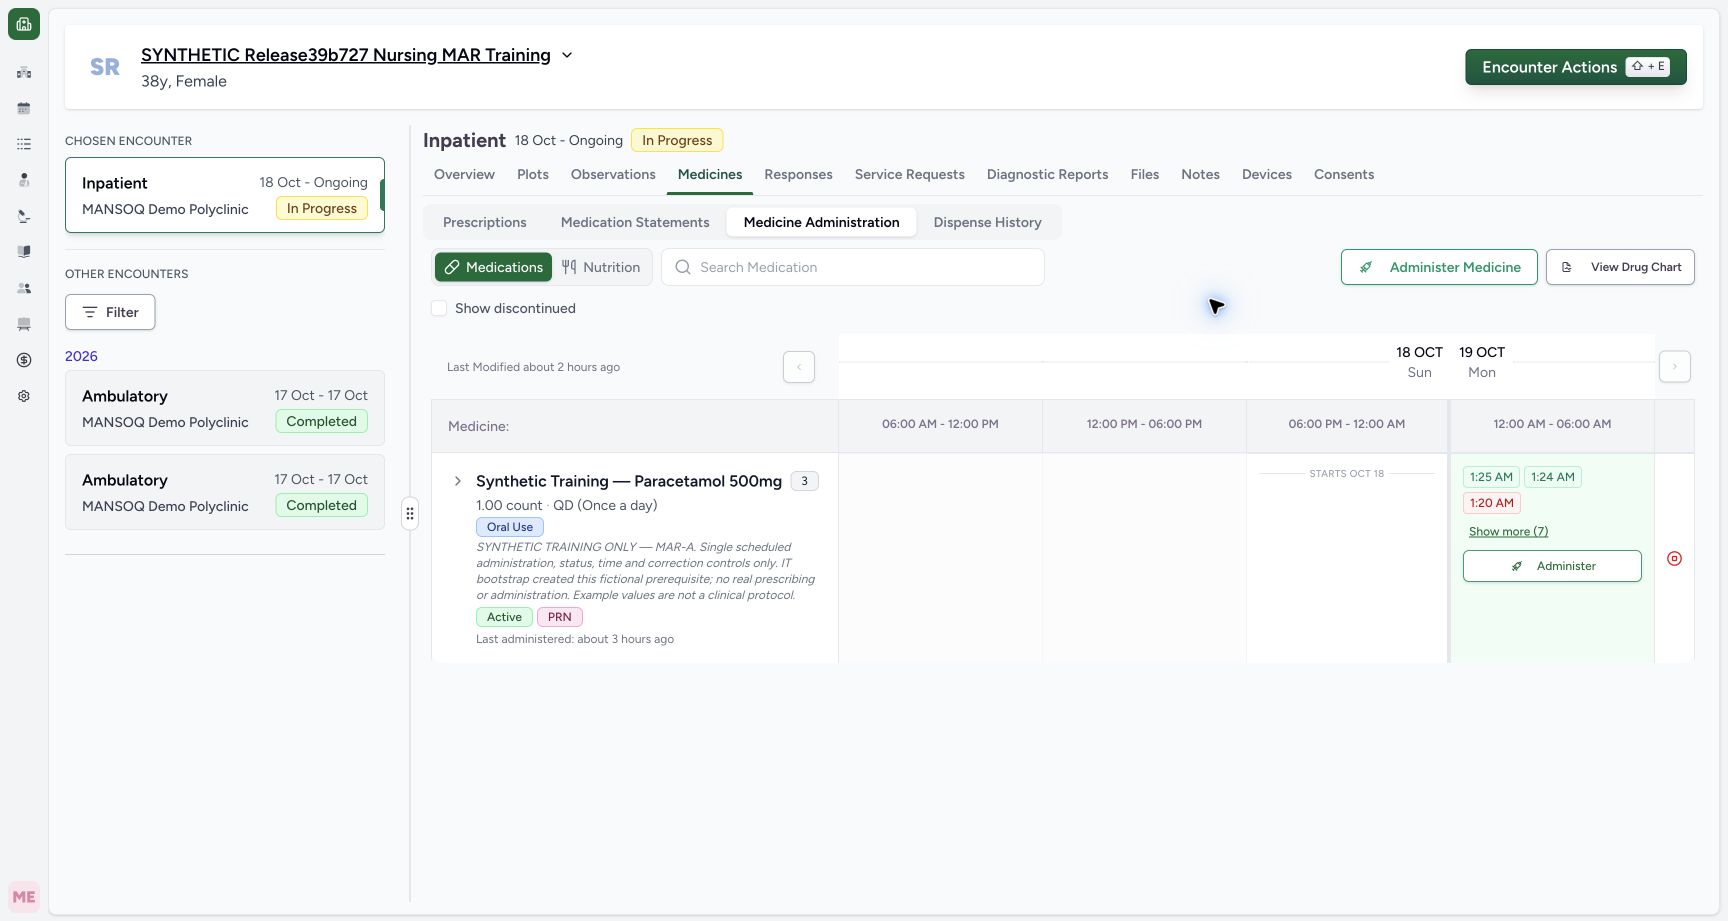Click the red stop icon for Paracetamol
The width and height of the screenshot is (1728, 921).
click(1675, 559)
